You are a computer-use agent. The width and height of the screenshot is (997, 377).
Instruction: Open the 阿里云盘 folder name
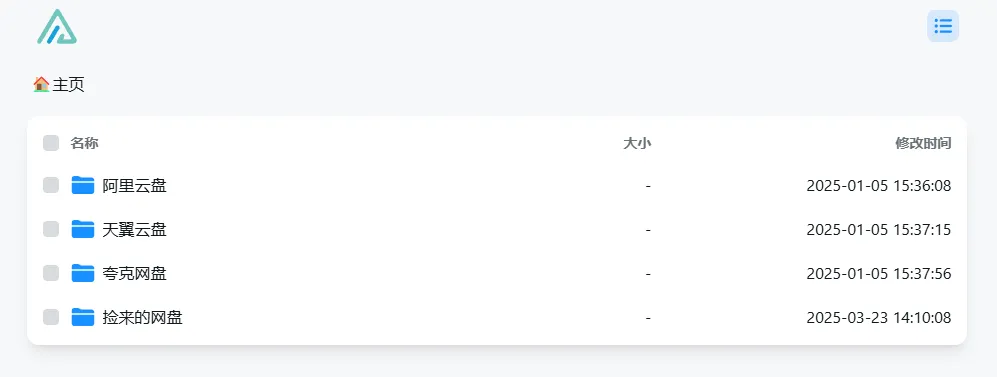[134, 186]
